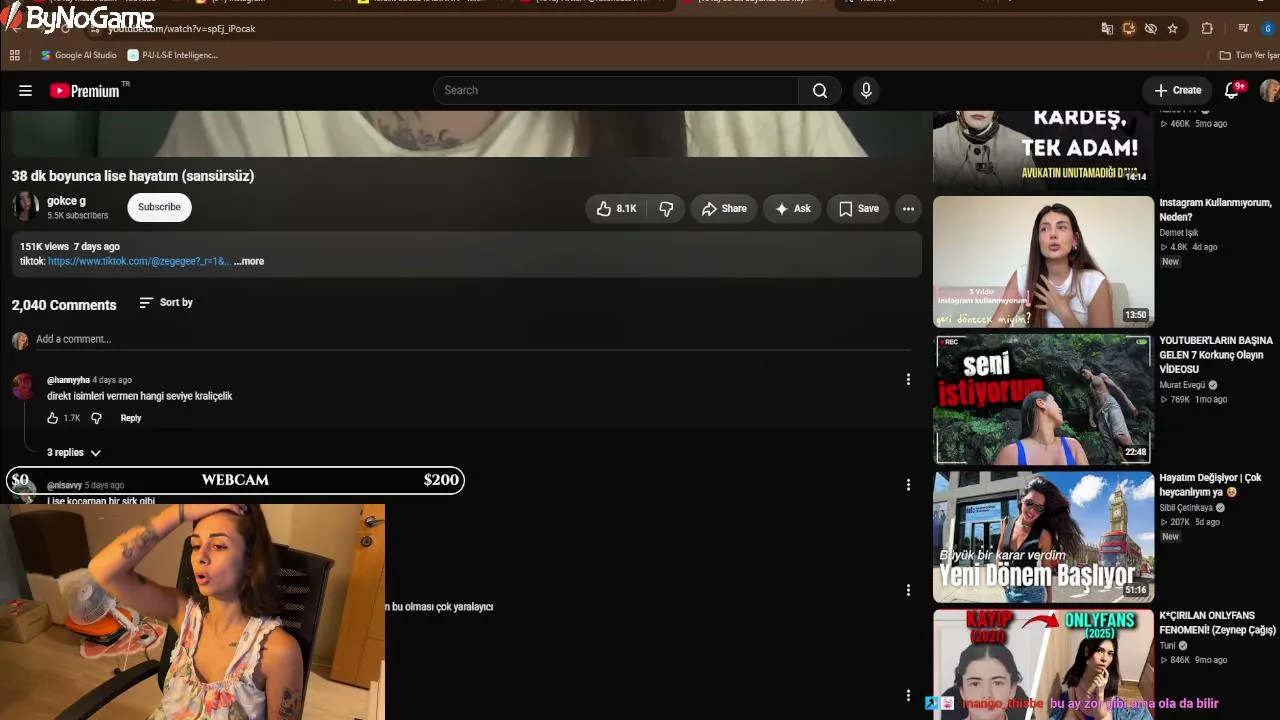
Task: Select the title 38 dk boyunca lise hayatım
Action: 133,176
